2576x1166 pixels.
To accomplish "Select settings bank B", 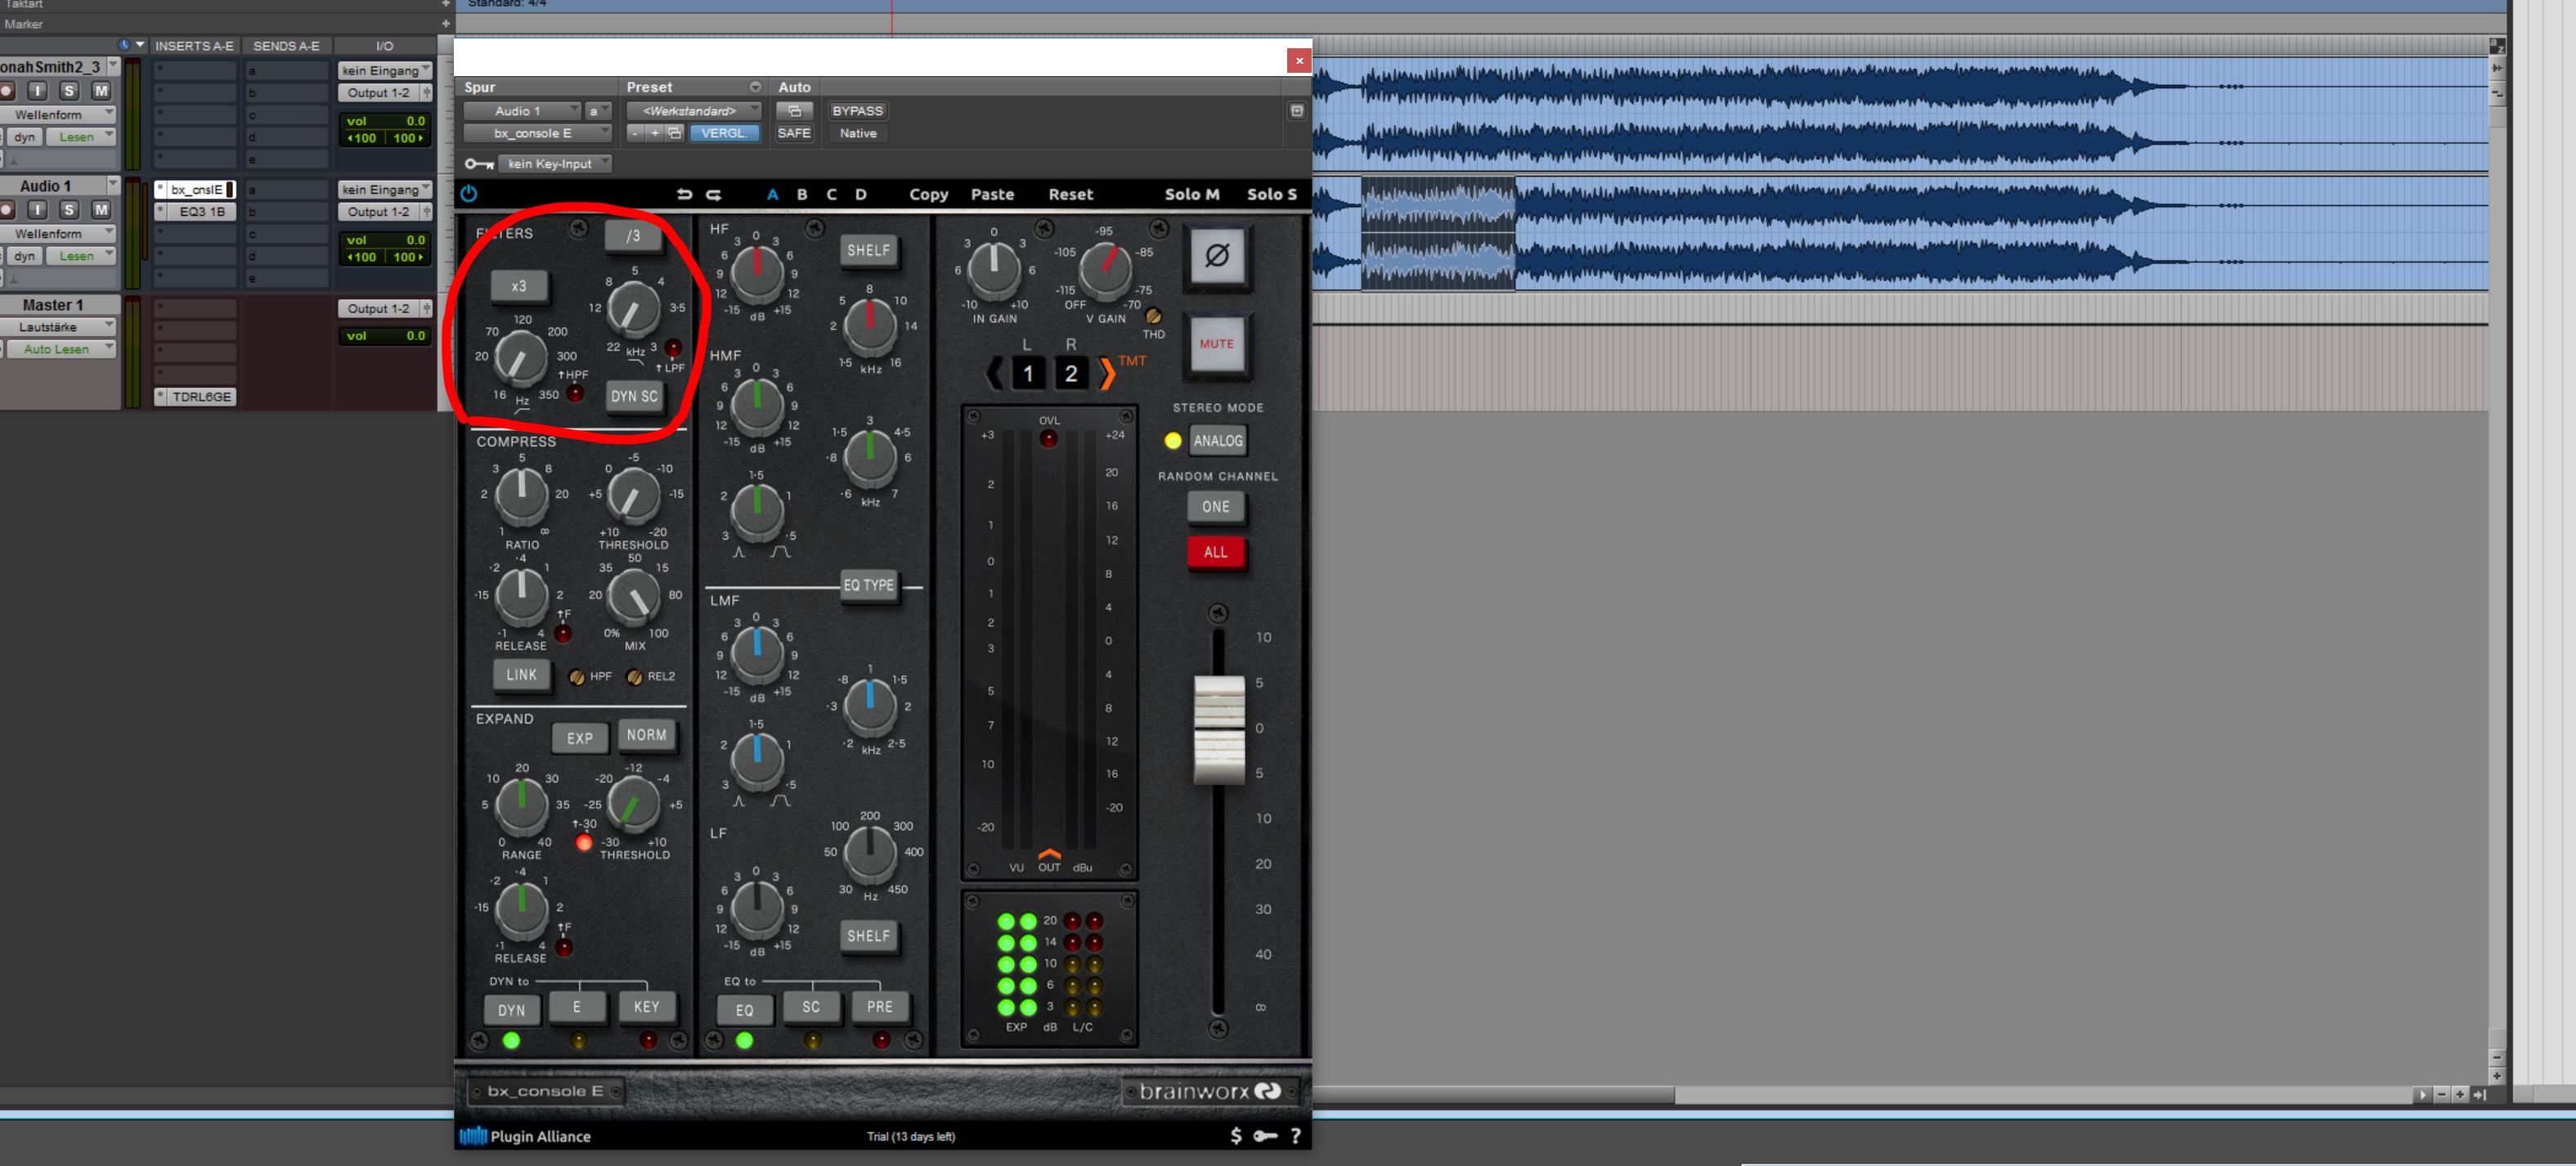I will point(801,194).
